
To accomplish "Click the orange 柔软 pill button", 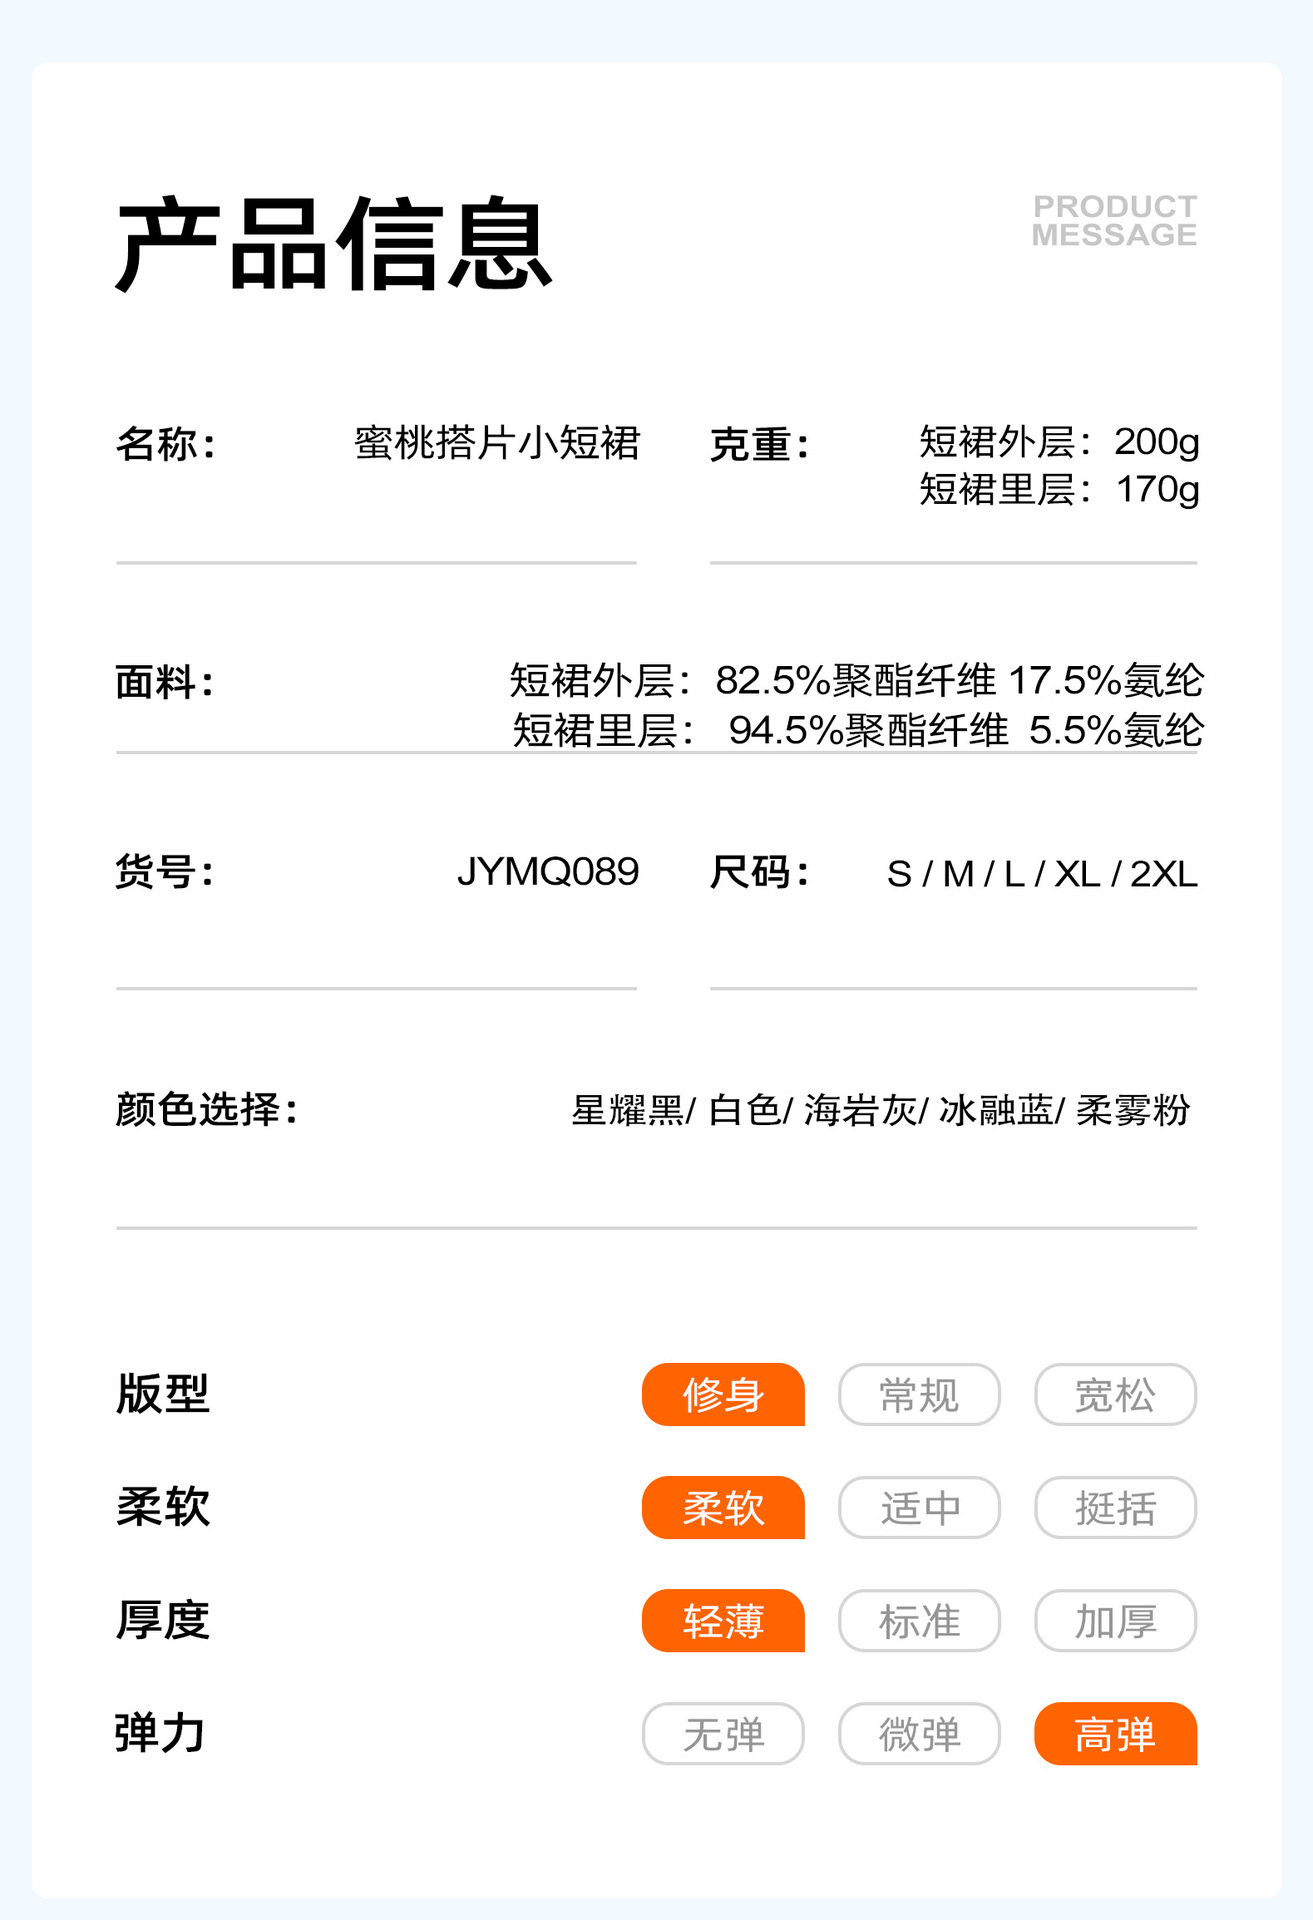I will pyautogui.click(x=723, y=1507).
